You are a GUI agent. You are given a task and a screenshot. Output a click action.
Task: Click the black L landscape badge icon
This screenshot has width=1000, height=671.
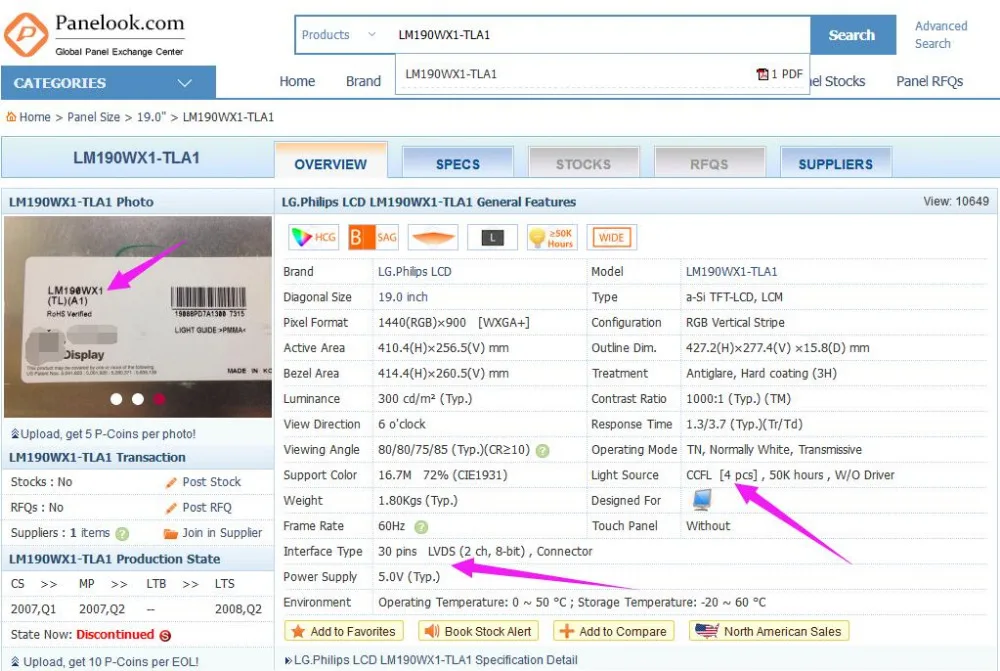[492, 237]
